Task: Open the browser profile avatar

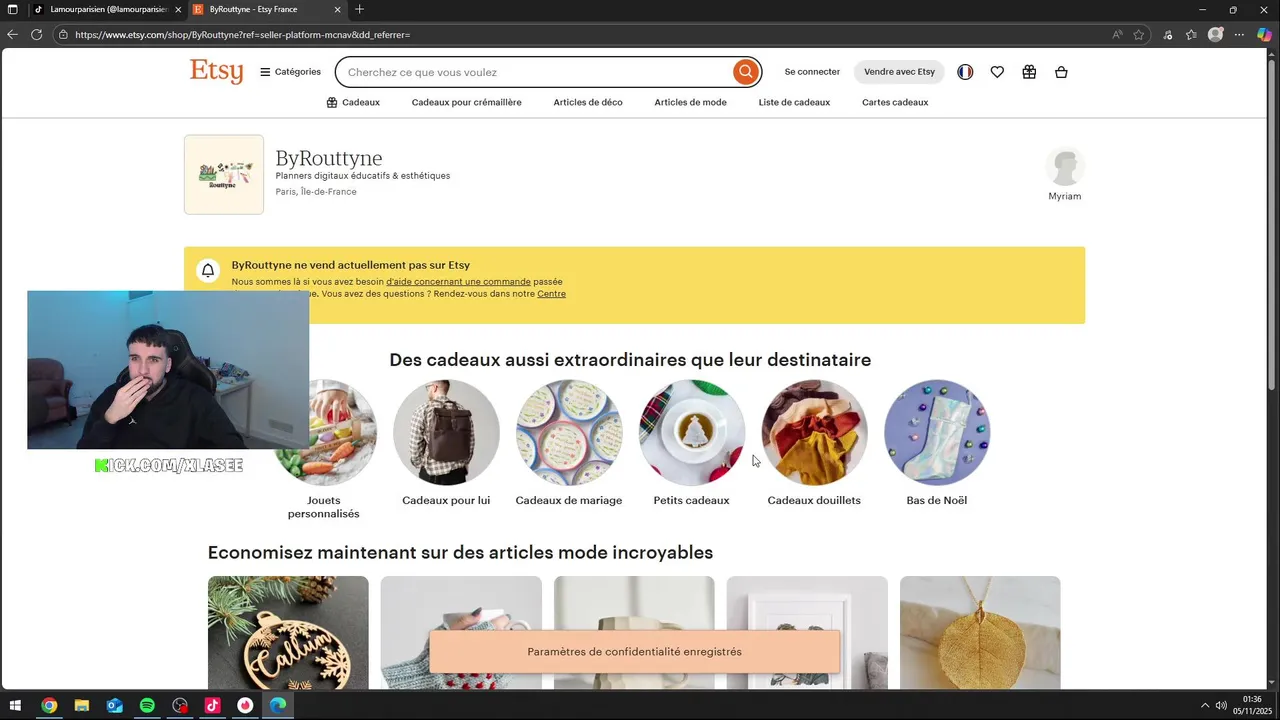Action: pyautogui.click(x=1215, y=34)
